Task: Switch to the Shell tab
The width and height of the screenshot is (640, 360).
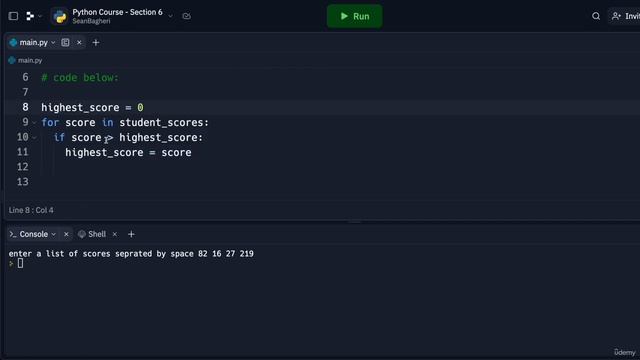Action: point(92,234)
